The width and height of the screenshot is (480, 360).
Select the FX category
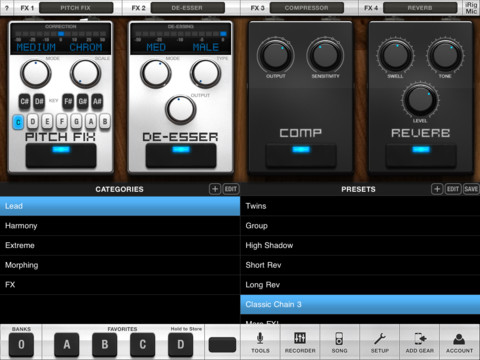[x=120, y=285]
